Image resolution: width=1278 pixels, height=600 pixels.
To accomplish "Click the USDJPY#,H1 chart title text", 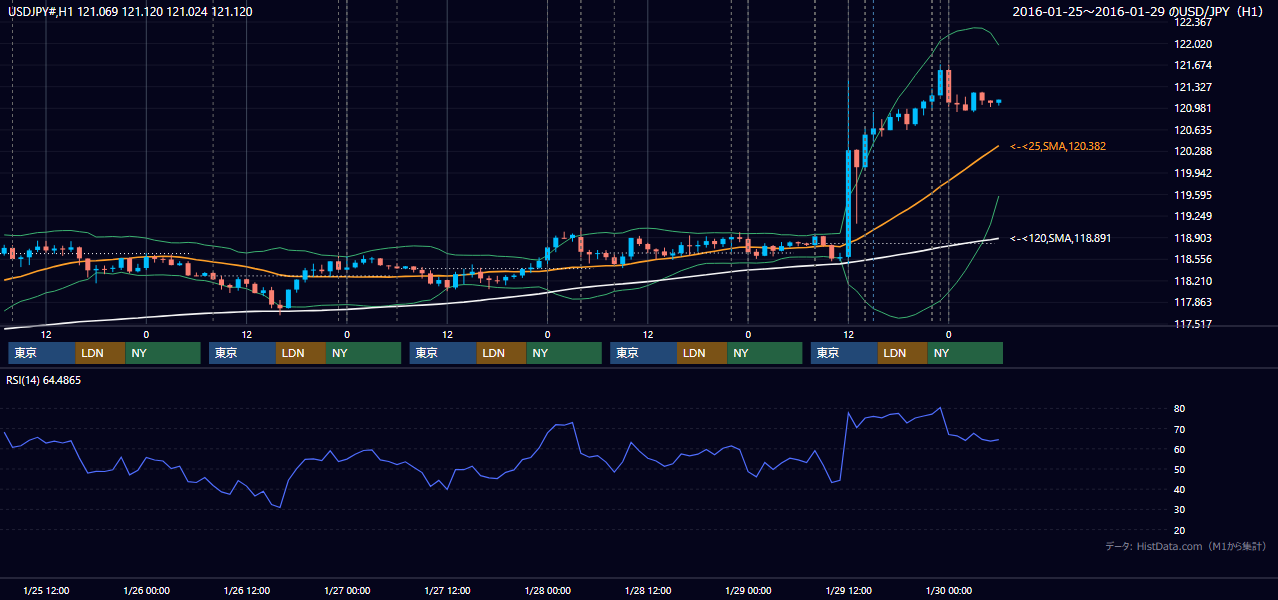I will click(x=130, y=11).
